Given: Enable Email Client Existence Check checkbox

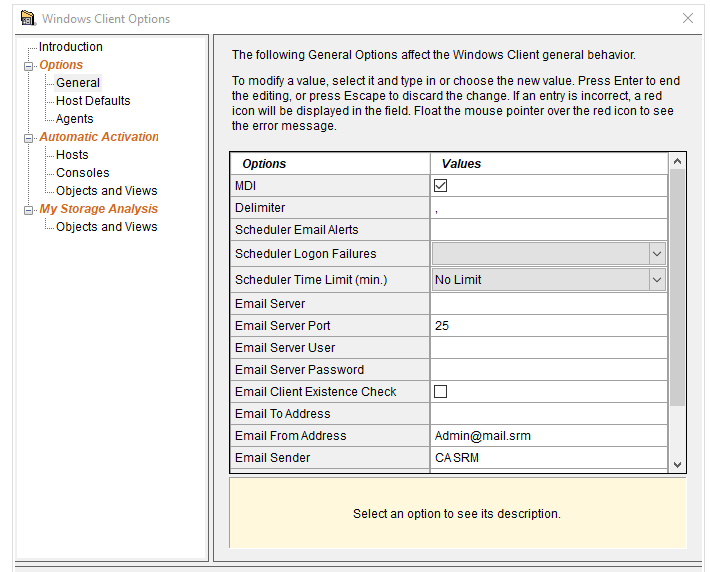Looking at the screenshot, I should click(x=441, y=392).
